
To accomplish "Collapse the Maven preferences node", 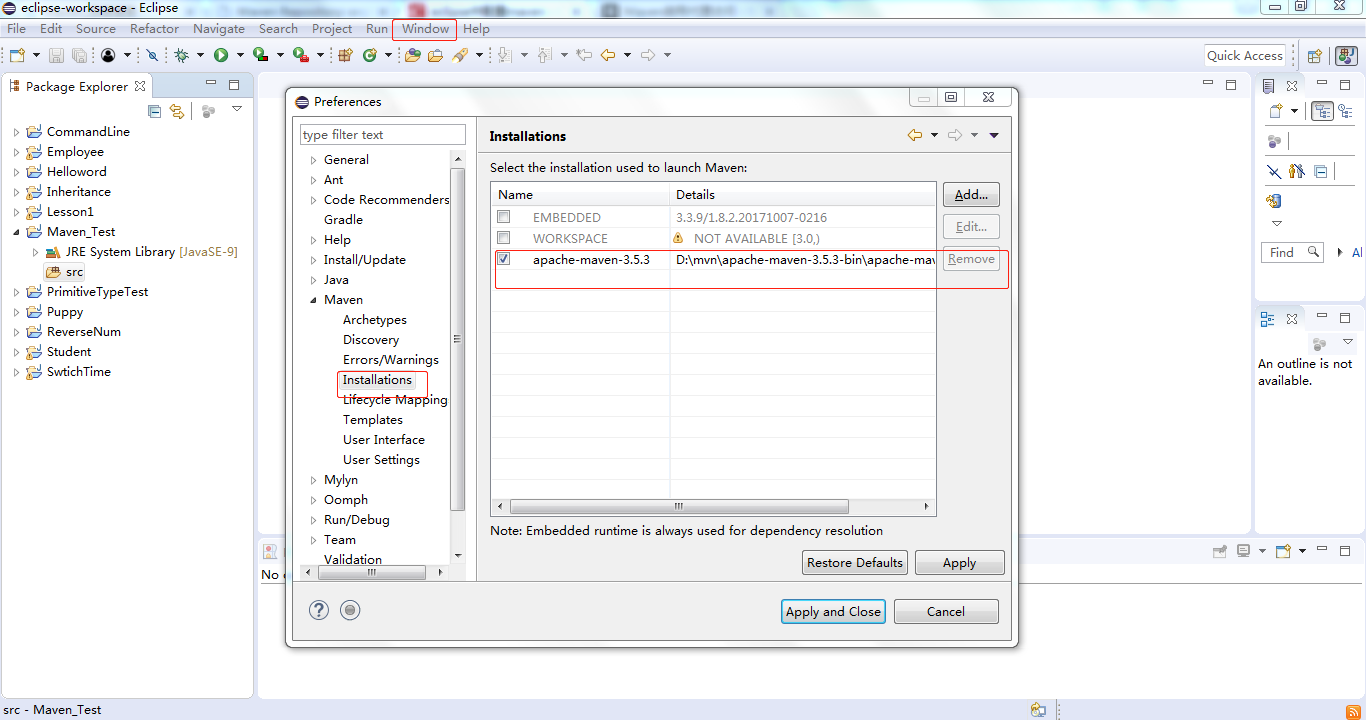I will point(313,300).
